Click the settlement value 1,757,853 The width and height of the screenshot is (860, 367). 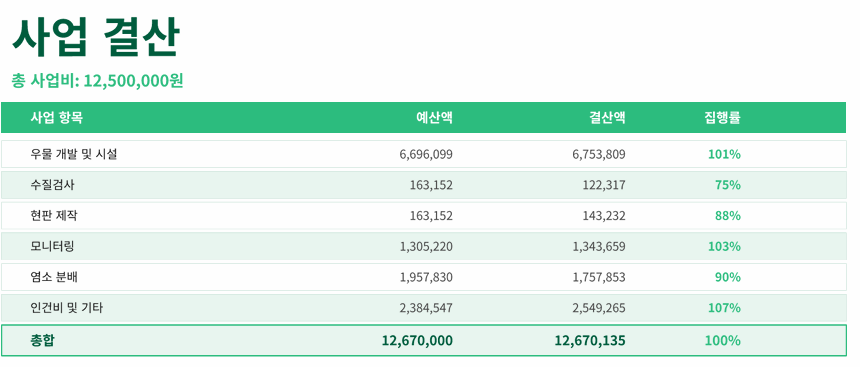point(599,278)
